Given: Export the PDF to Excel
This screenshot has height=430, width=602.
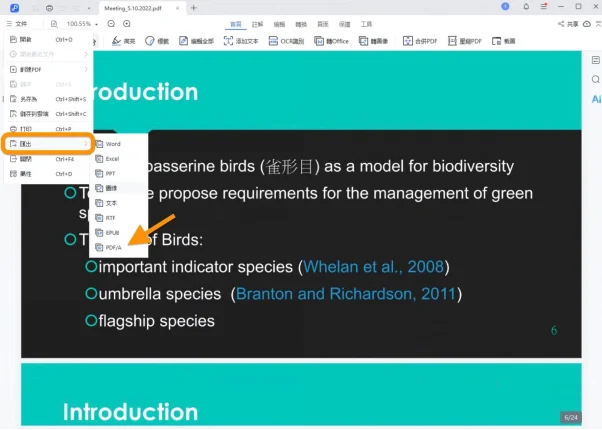Looking at the screenshot, I should [x=118, y=159].
